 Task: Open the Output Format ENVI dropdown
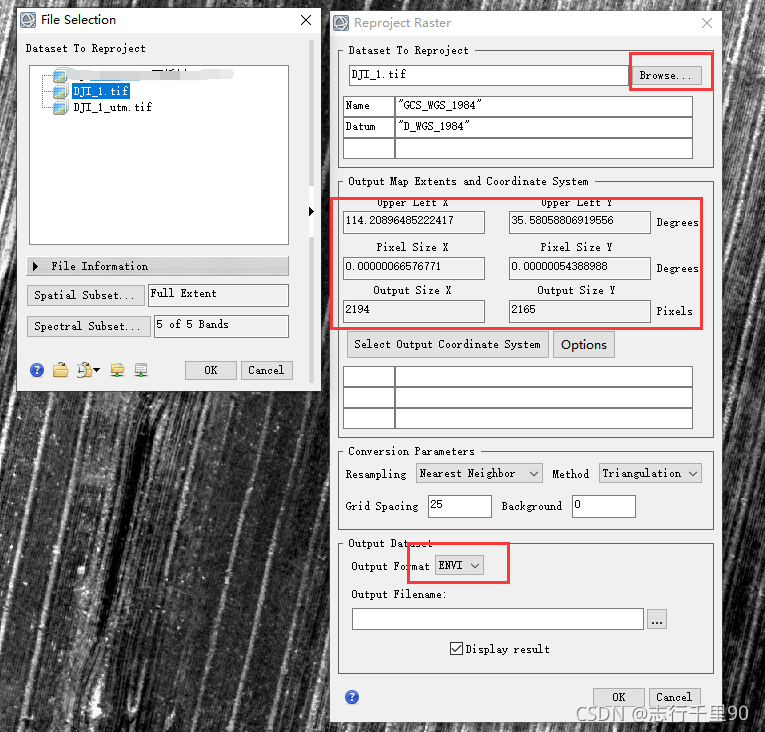(x=460, y=566)
